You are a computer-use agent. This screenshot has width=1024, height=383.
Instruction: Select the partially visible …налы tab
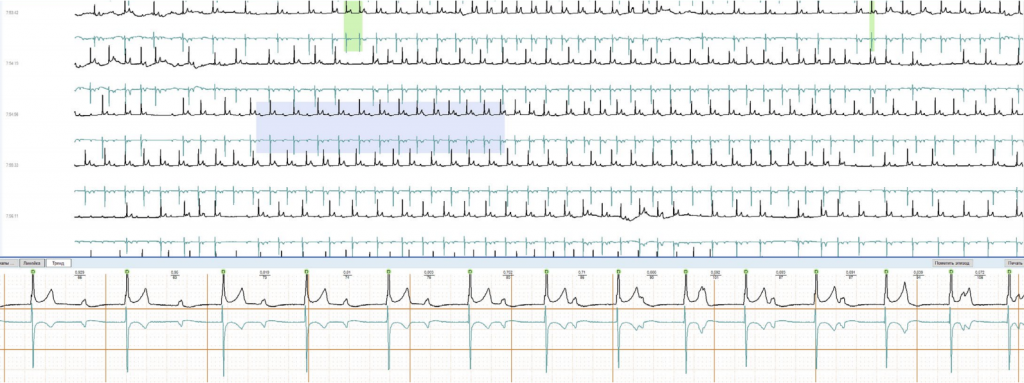pos(8,263)
